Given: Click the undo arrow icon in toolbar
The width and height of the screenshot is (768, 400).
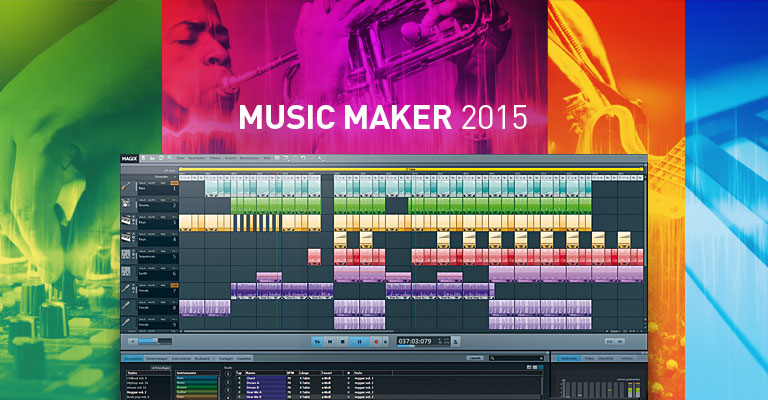Looking at the screenshot, I should (303, 159).
